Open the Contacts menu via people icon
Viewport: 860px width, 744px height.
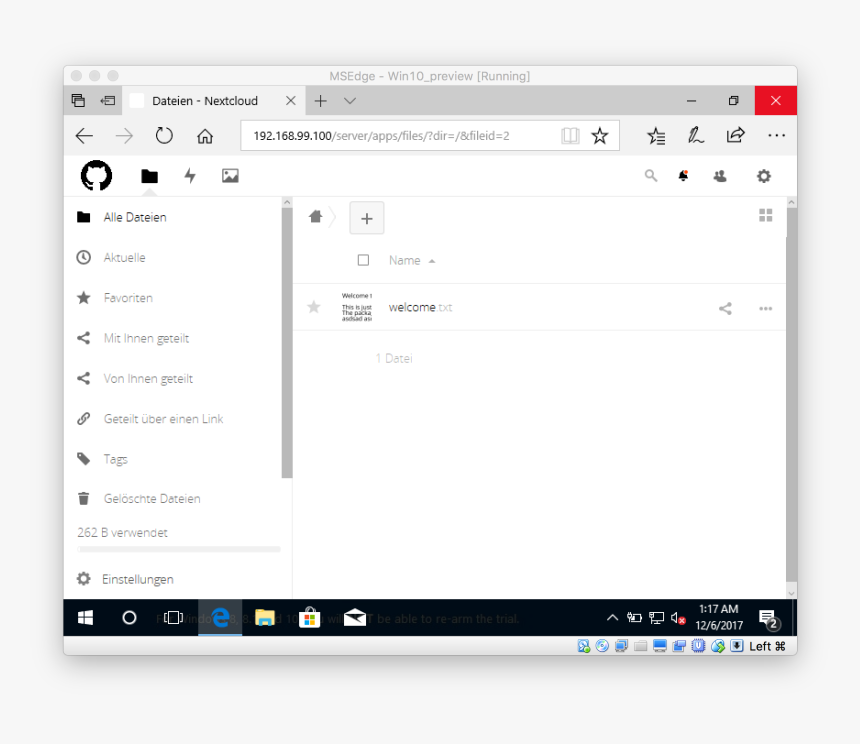tap(719, 176)
